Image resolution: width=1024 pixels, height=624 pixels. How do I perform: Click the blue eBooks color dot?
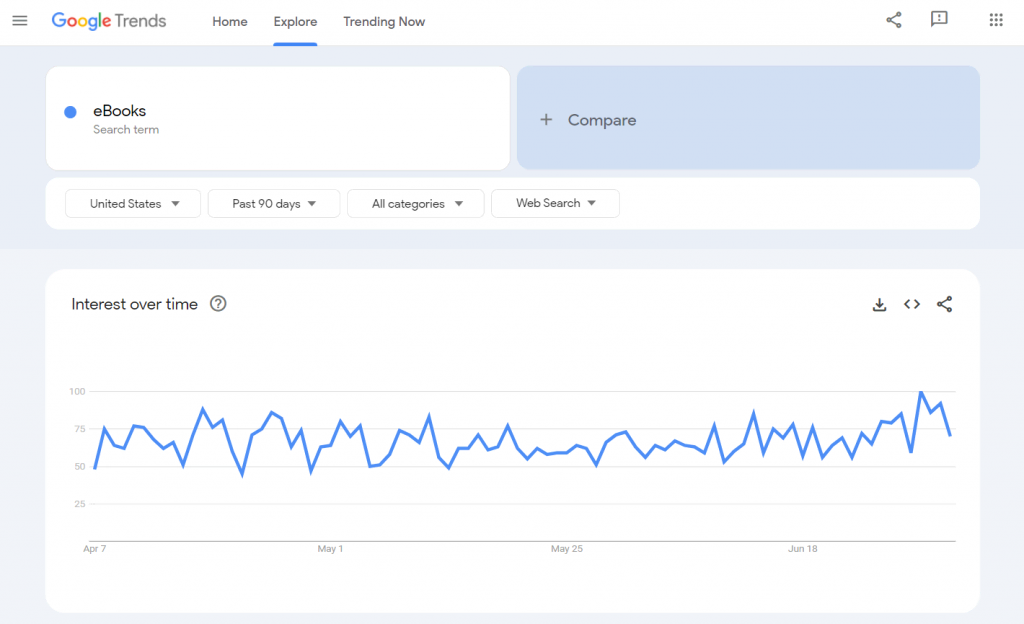71,112
